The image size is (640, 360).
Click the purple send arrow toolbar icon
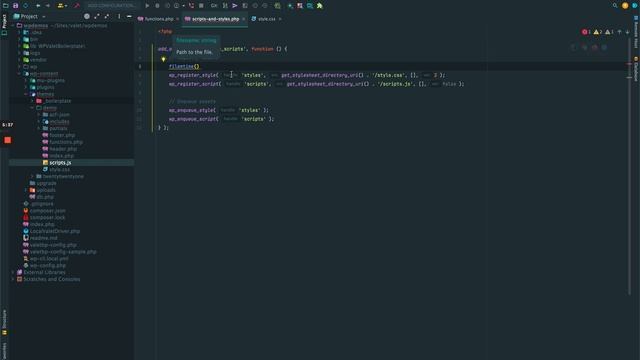(x=235, y=6)
